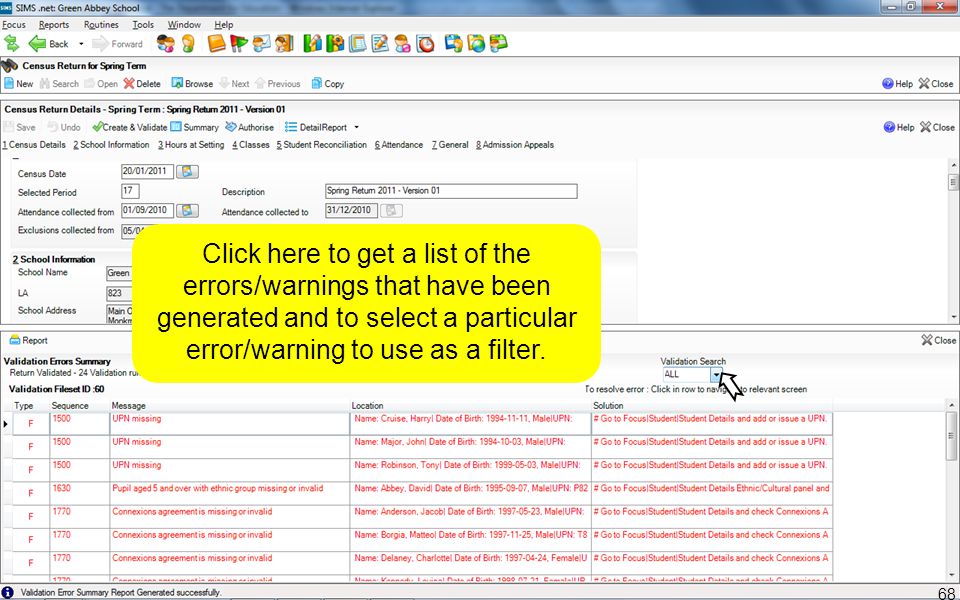
Task: Open the blue notepad sheets icon
Action: pos(358,43)
